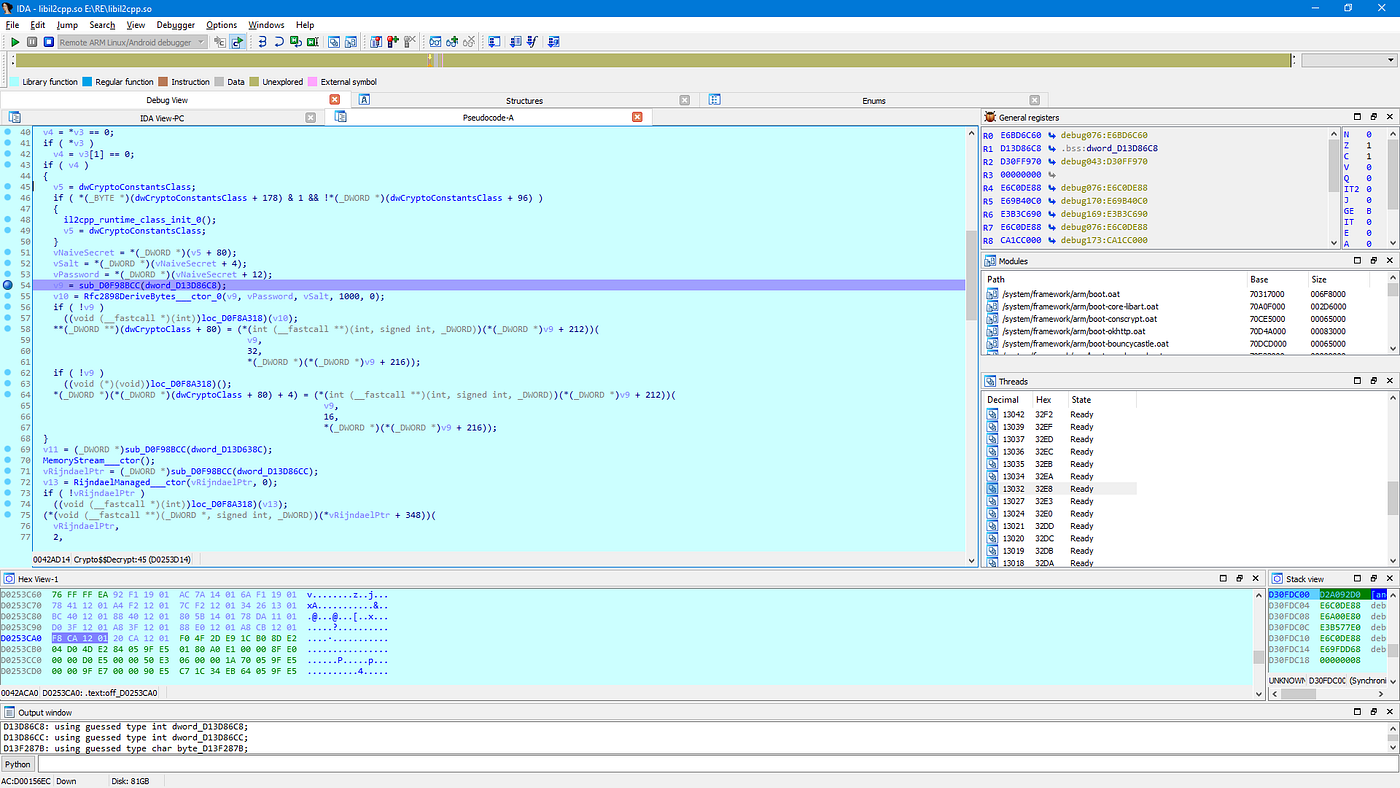This screenshot has width=1400, height=788.
Task: Continue the debugged process with the green play icon
Action: [14, 42]
